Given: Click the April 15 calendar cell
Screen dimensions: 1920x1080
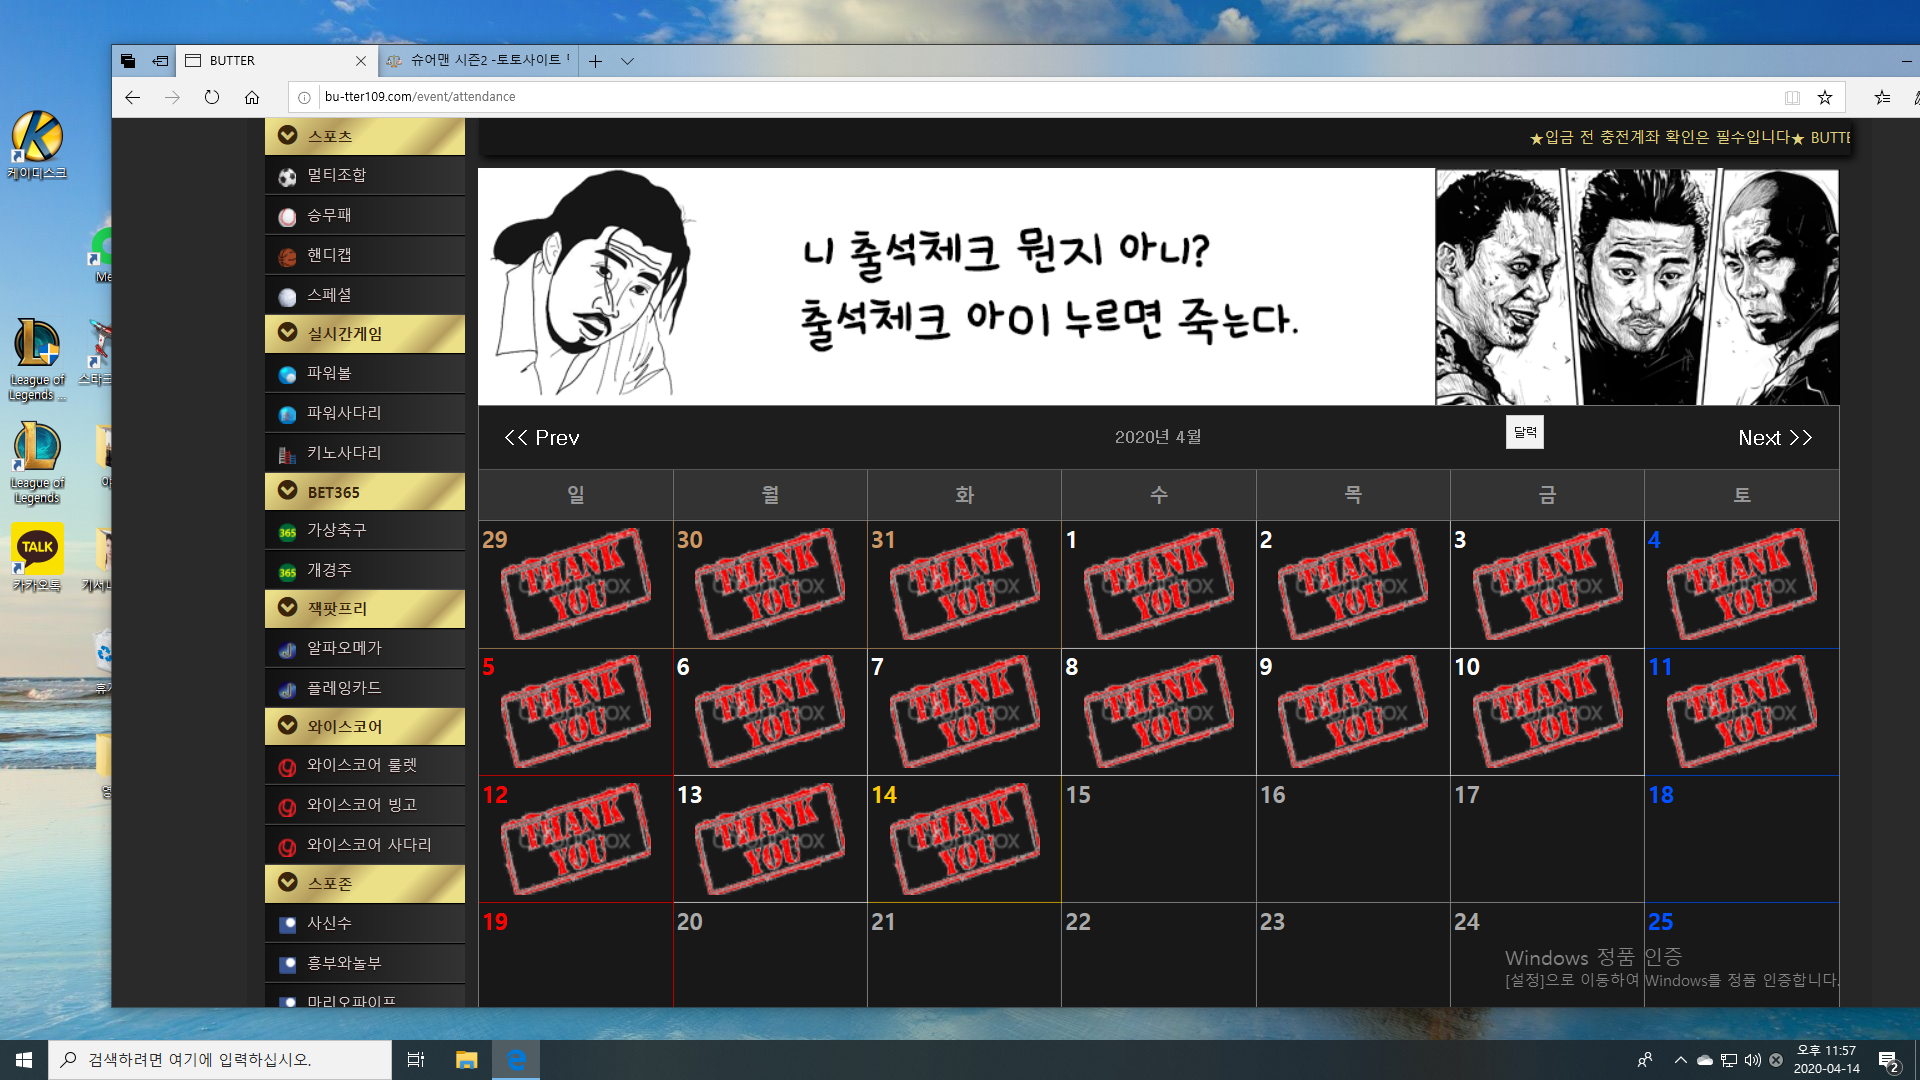Looking at the screenshot, I should (x=1158, y=840).
